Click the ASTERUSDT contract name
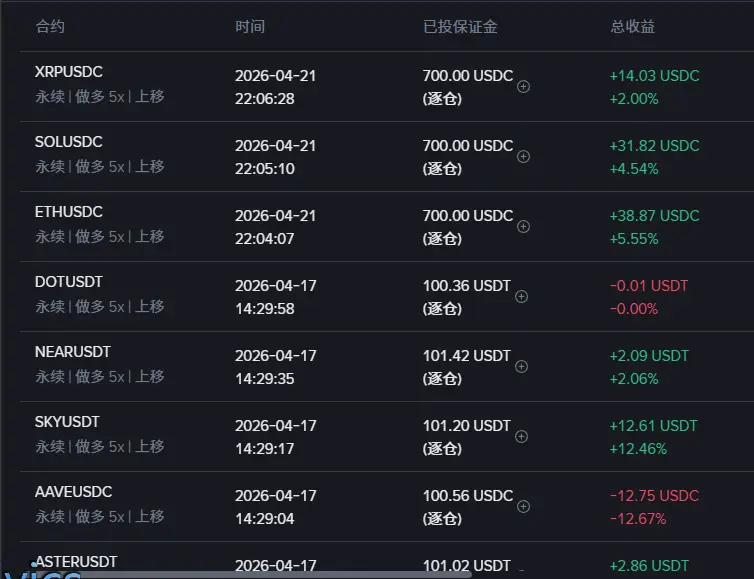The image size is (754, 579). [x=75, y=562]
